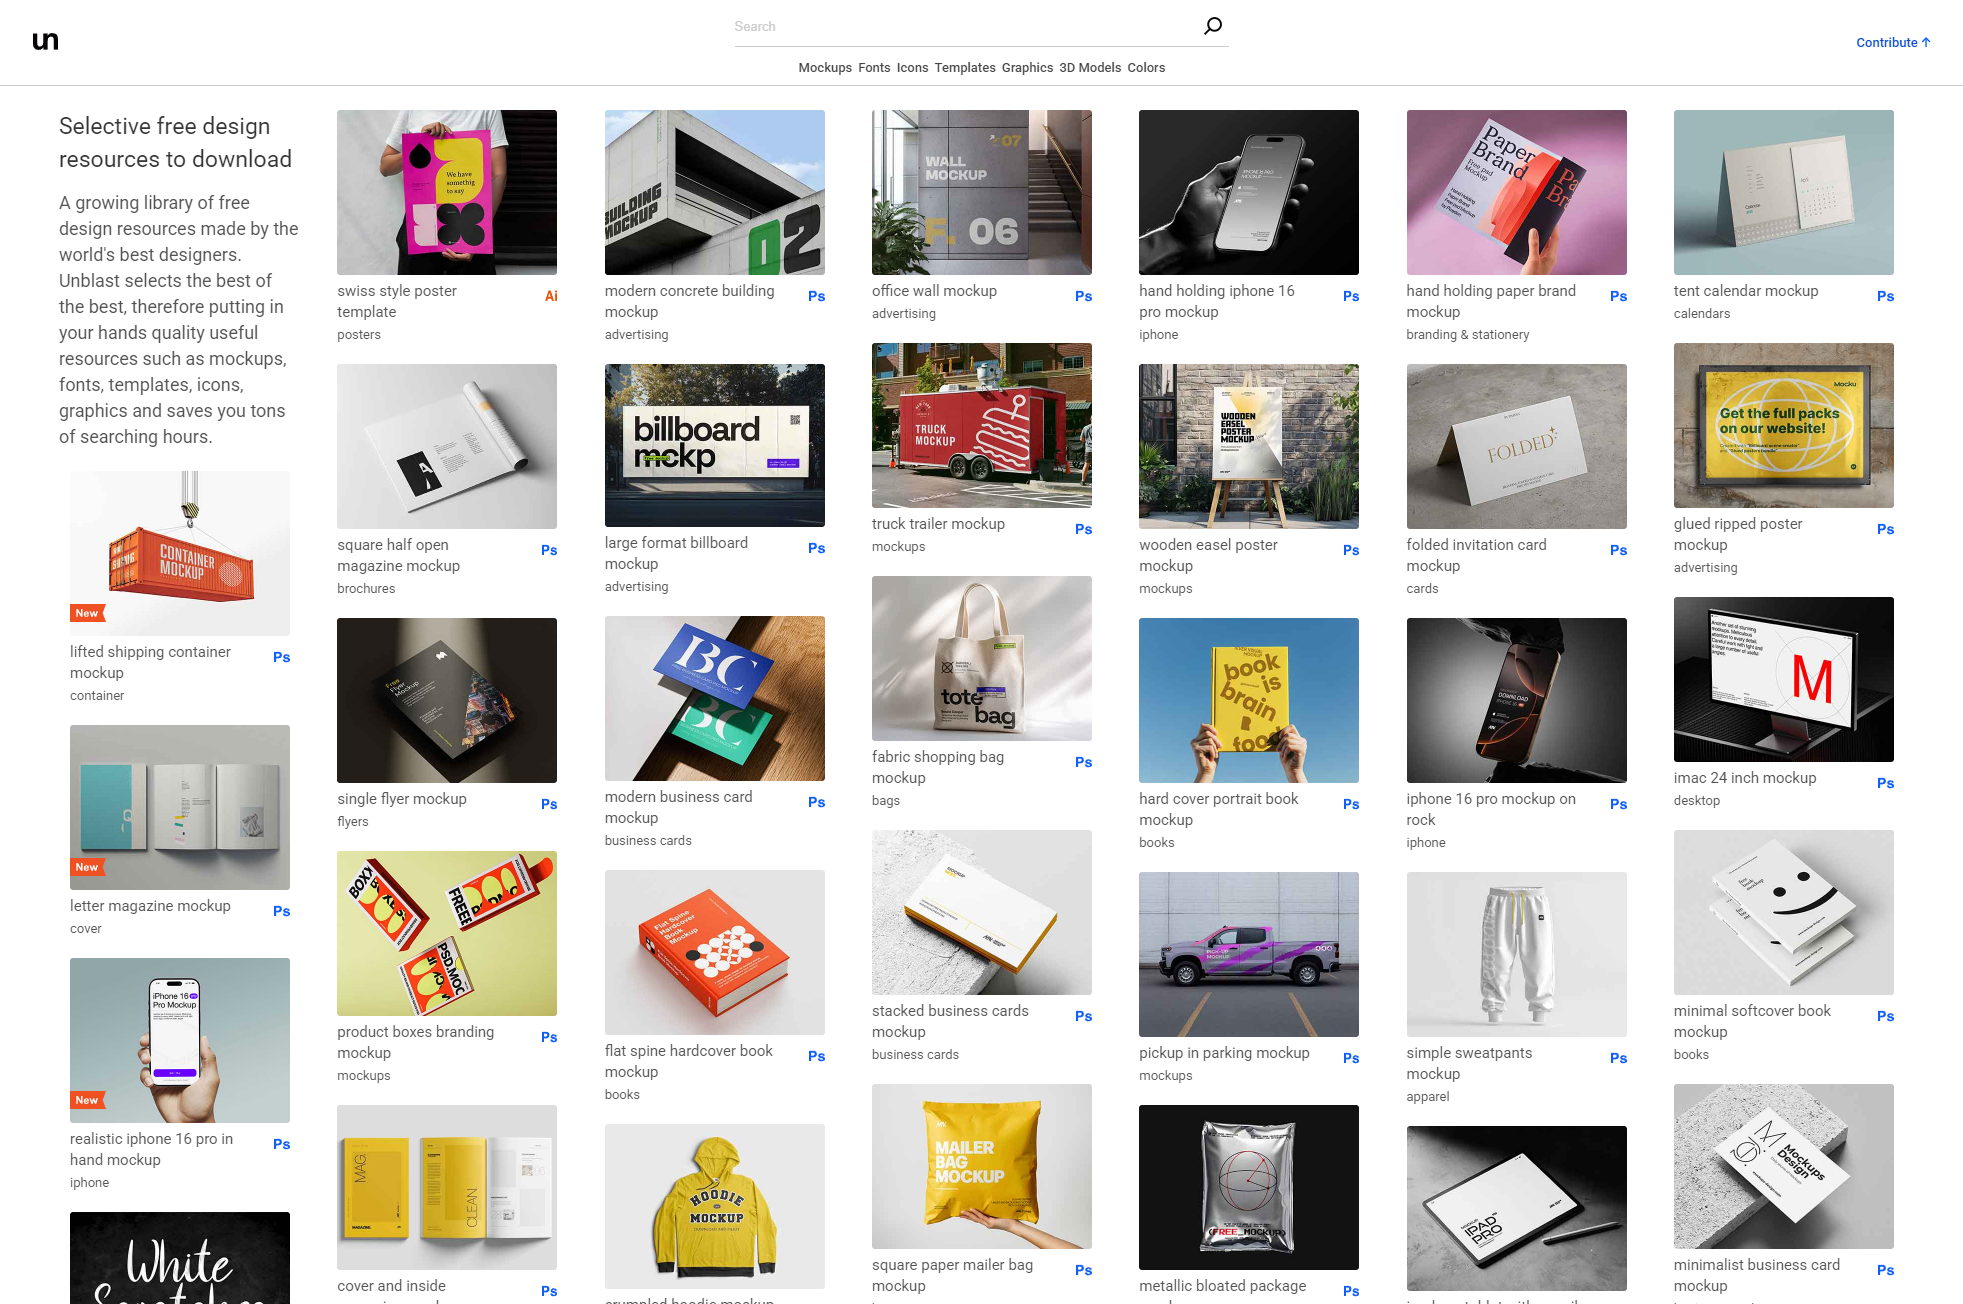Focus the Search input field
Viewport: 1963px width, 1304px height.
[965, 27]
